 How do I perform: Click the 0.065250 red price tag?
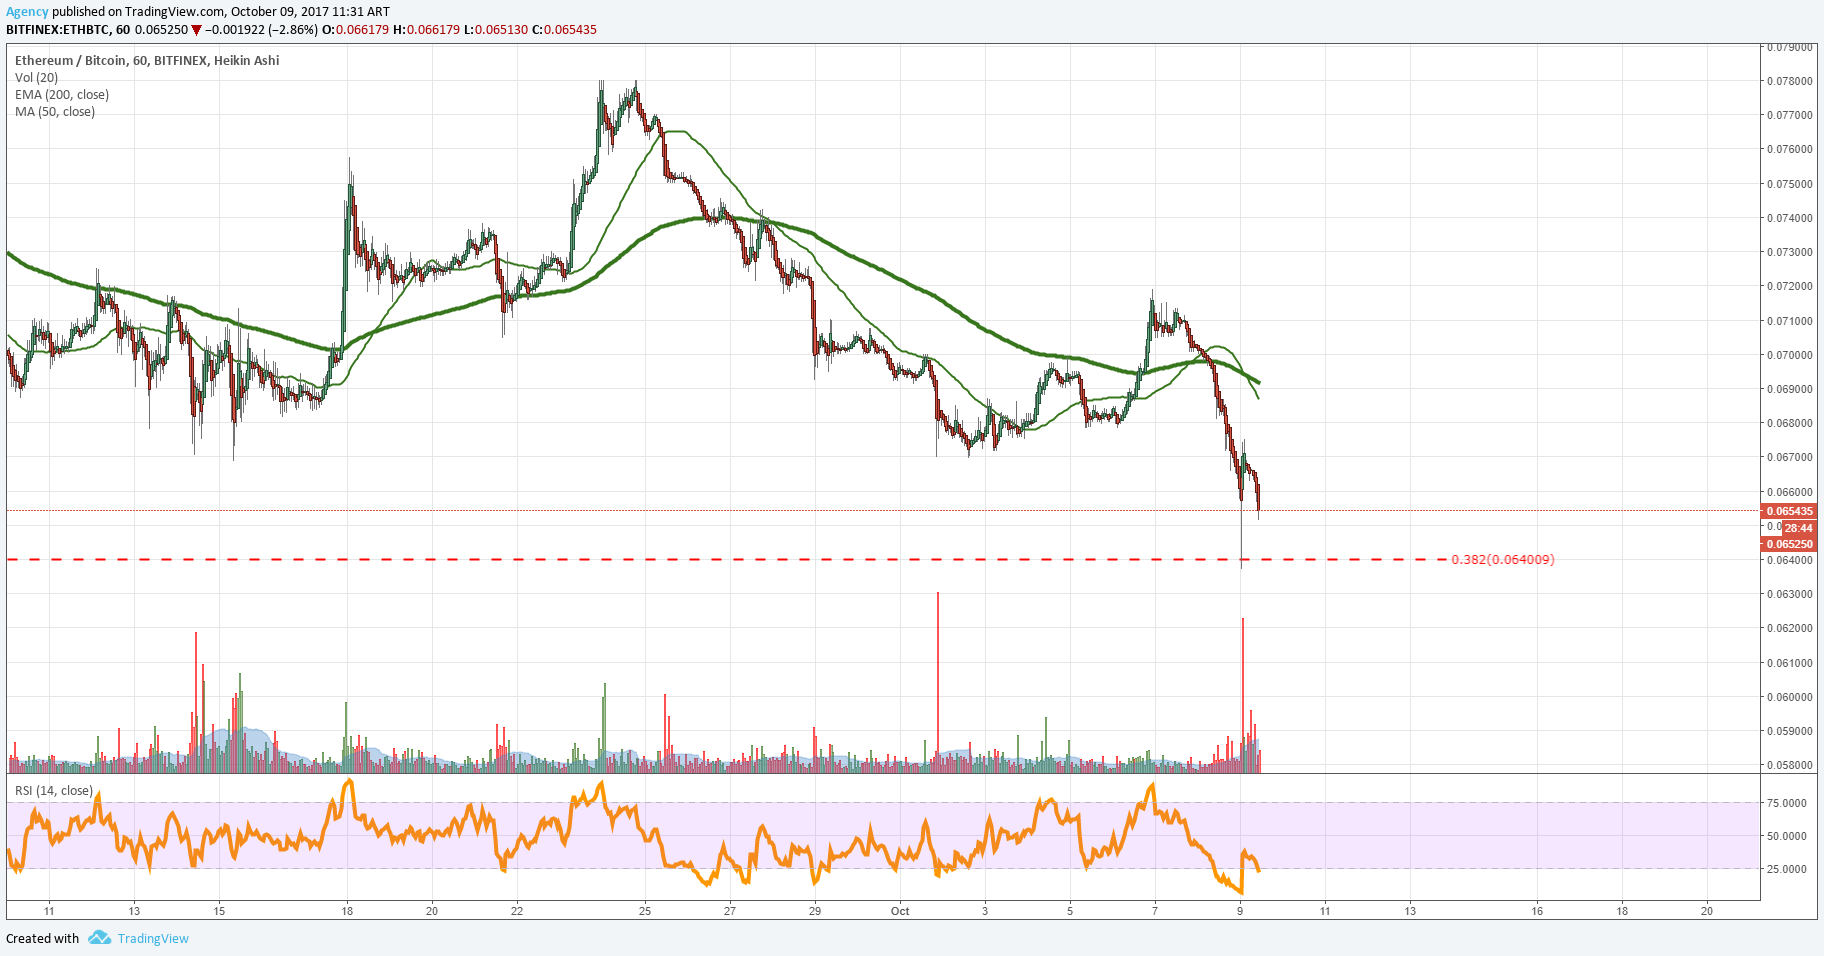(1789, 544)
